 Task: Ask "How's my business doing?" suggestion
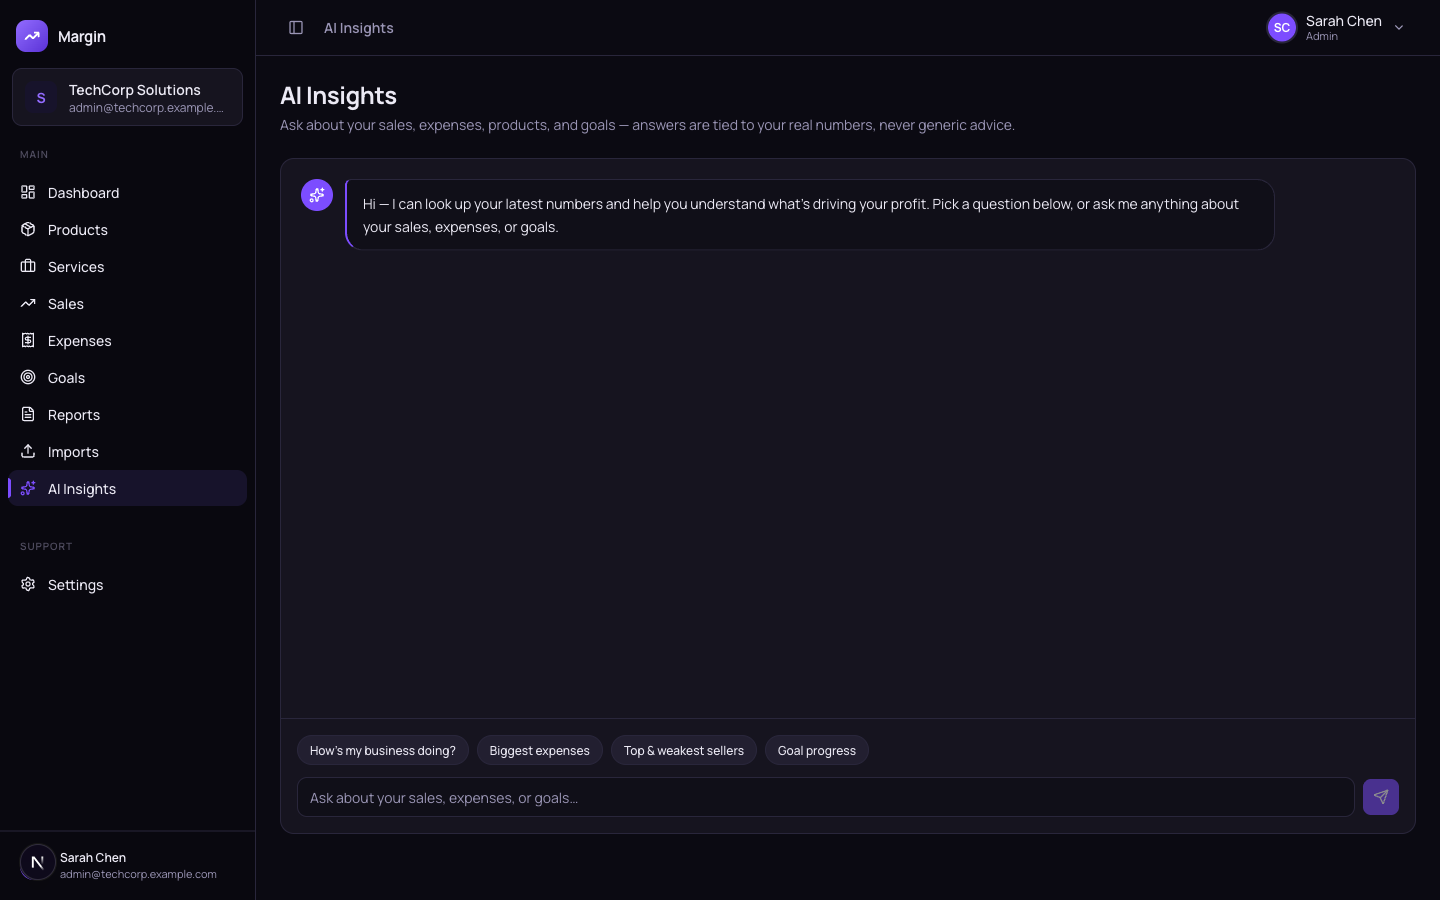click(x=383, y=750)
